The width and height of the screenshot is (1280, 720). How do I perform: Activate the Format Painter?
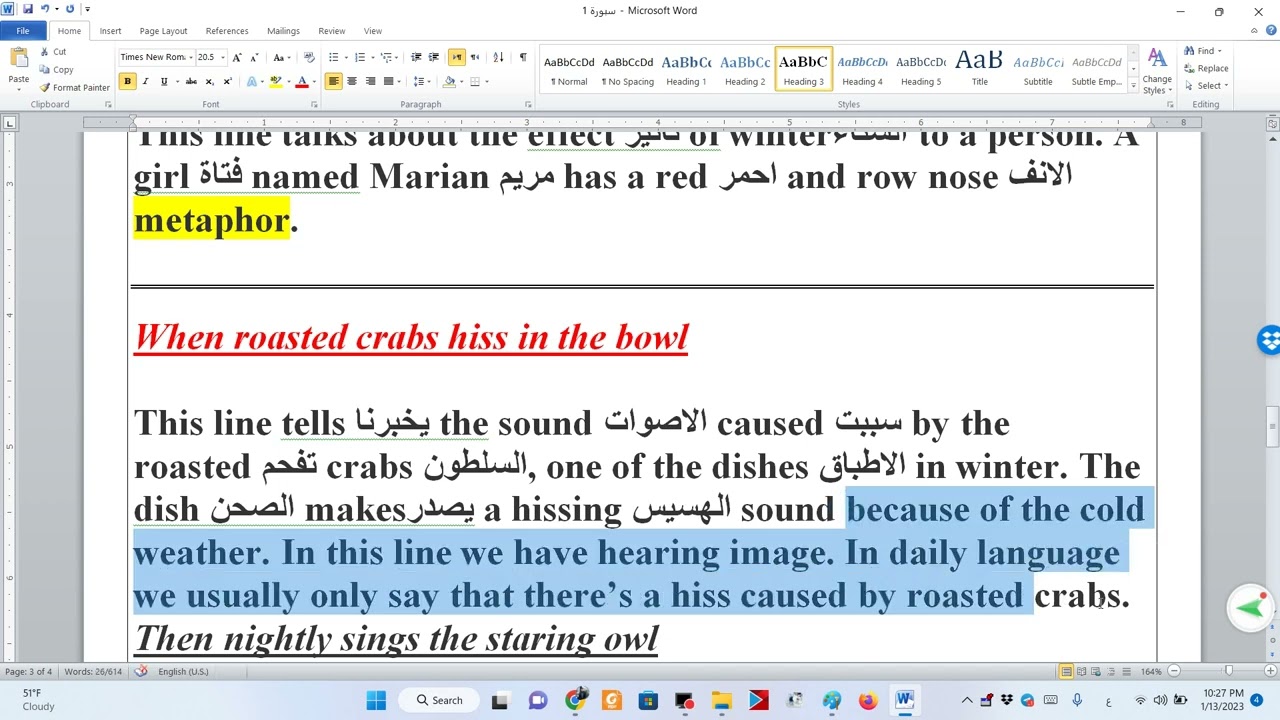click(x=75, y=88)
